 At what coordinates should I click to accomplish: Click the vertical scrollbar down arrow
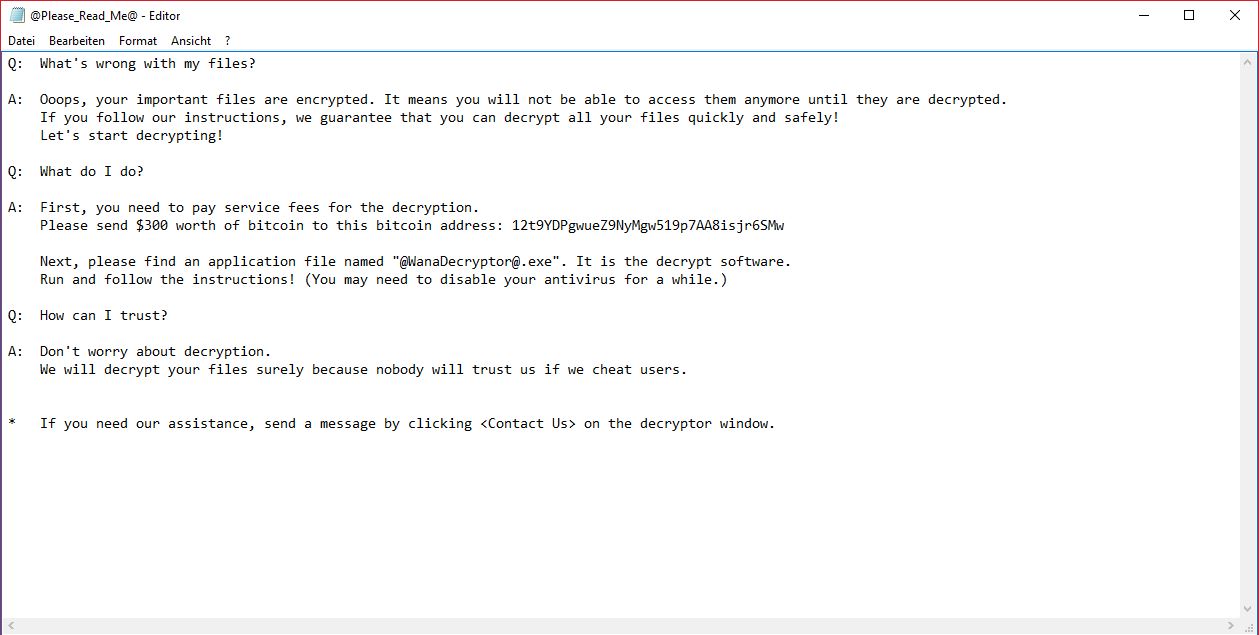[1250, 608]
